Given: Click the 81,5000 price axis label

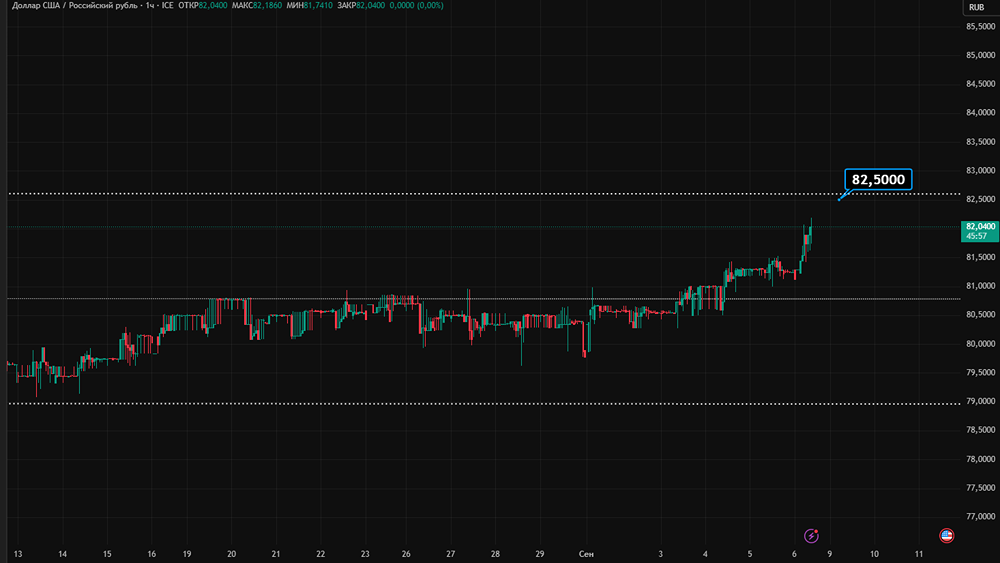Looking at the screenshot, I should coord(980,257).
